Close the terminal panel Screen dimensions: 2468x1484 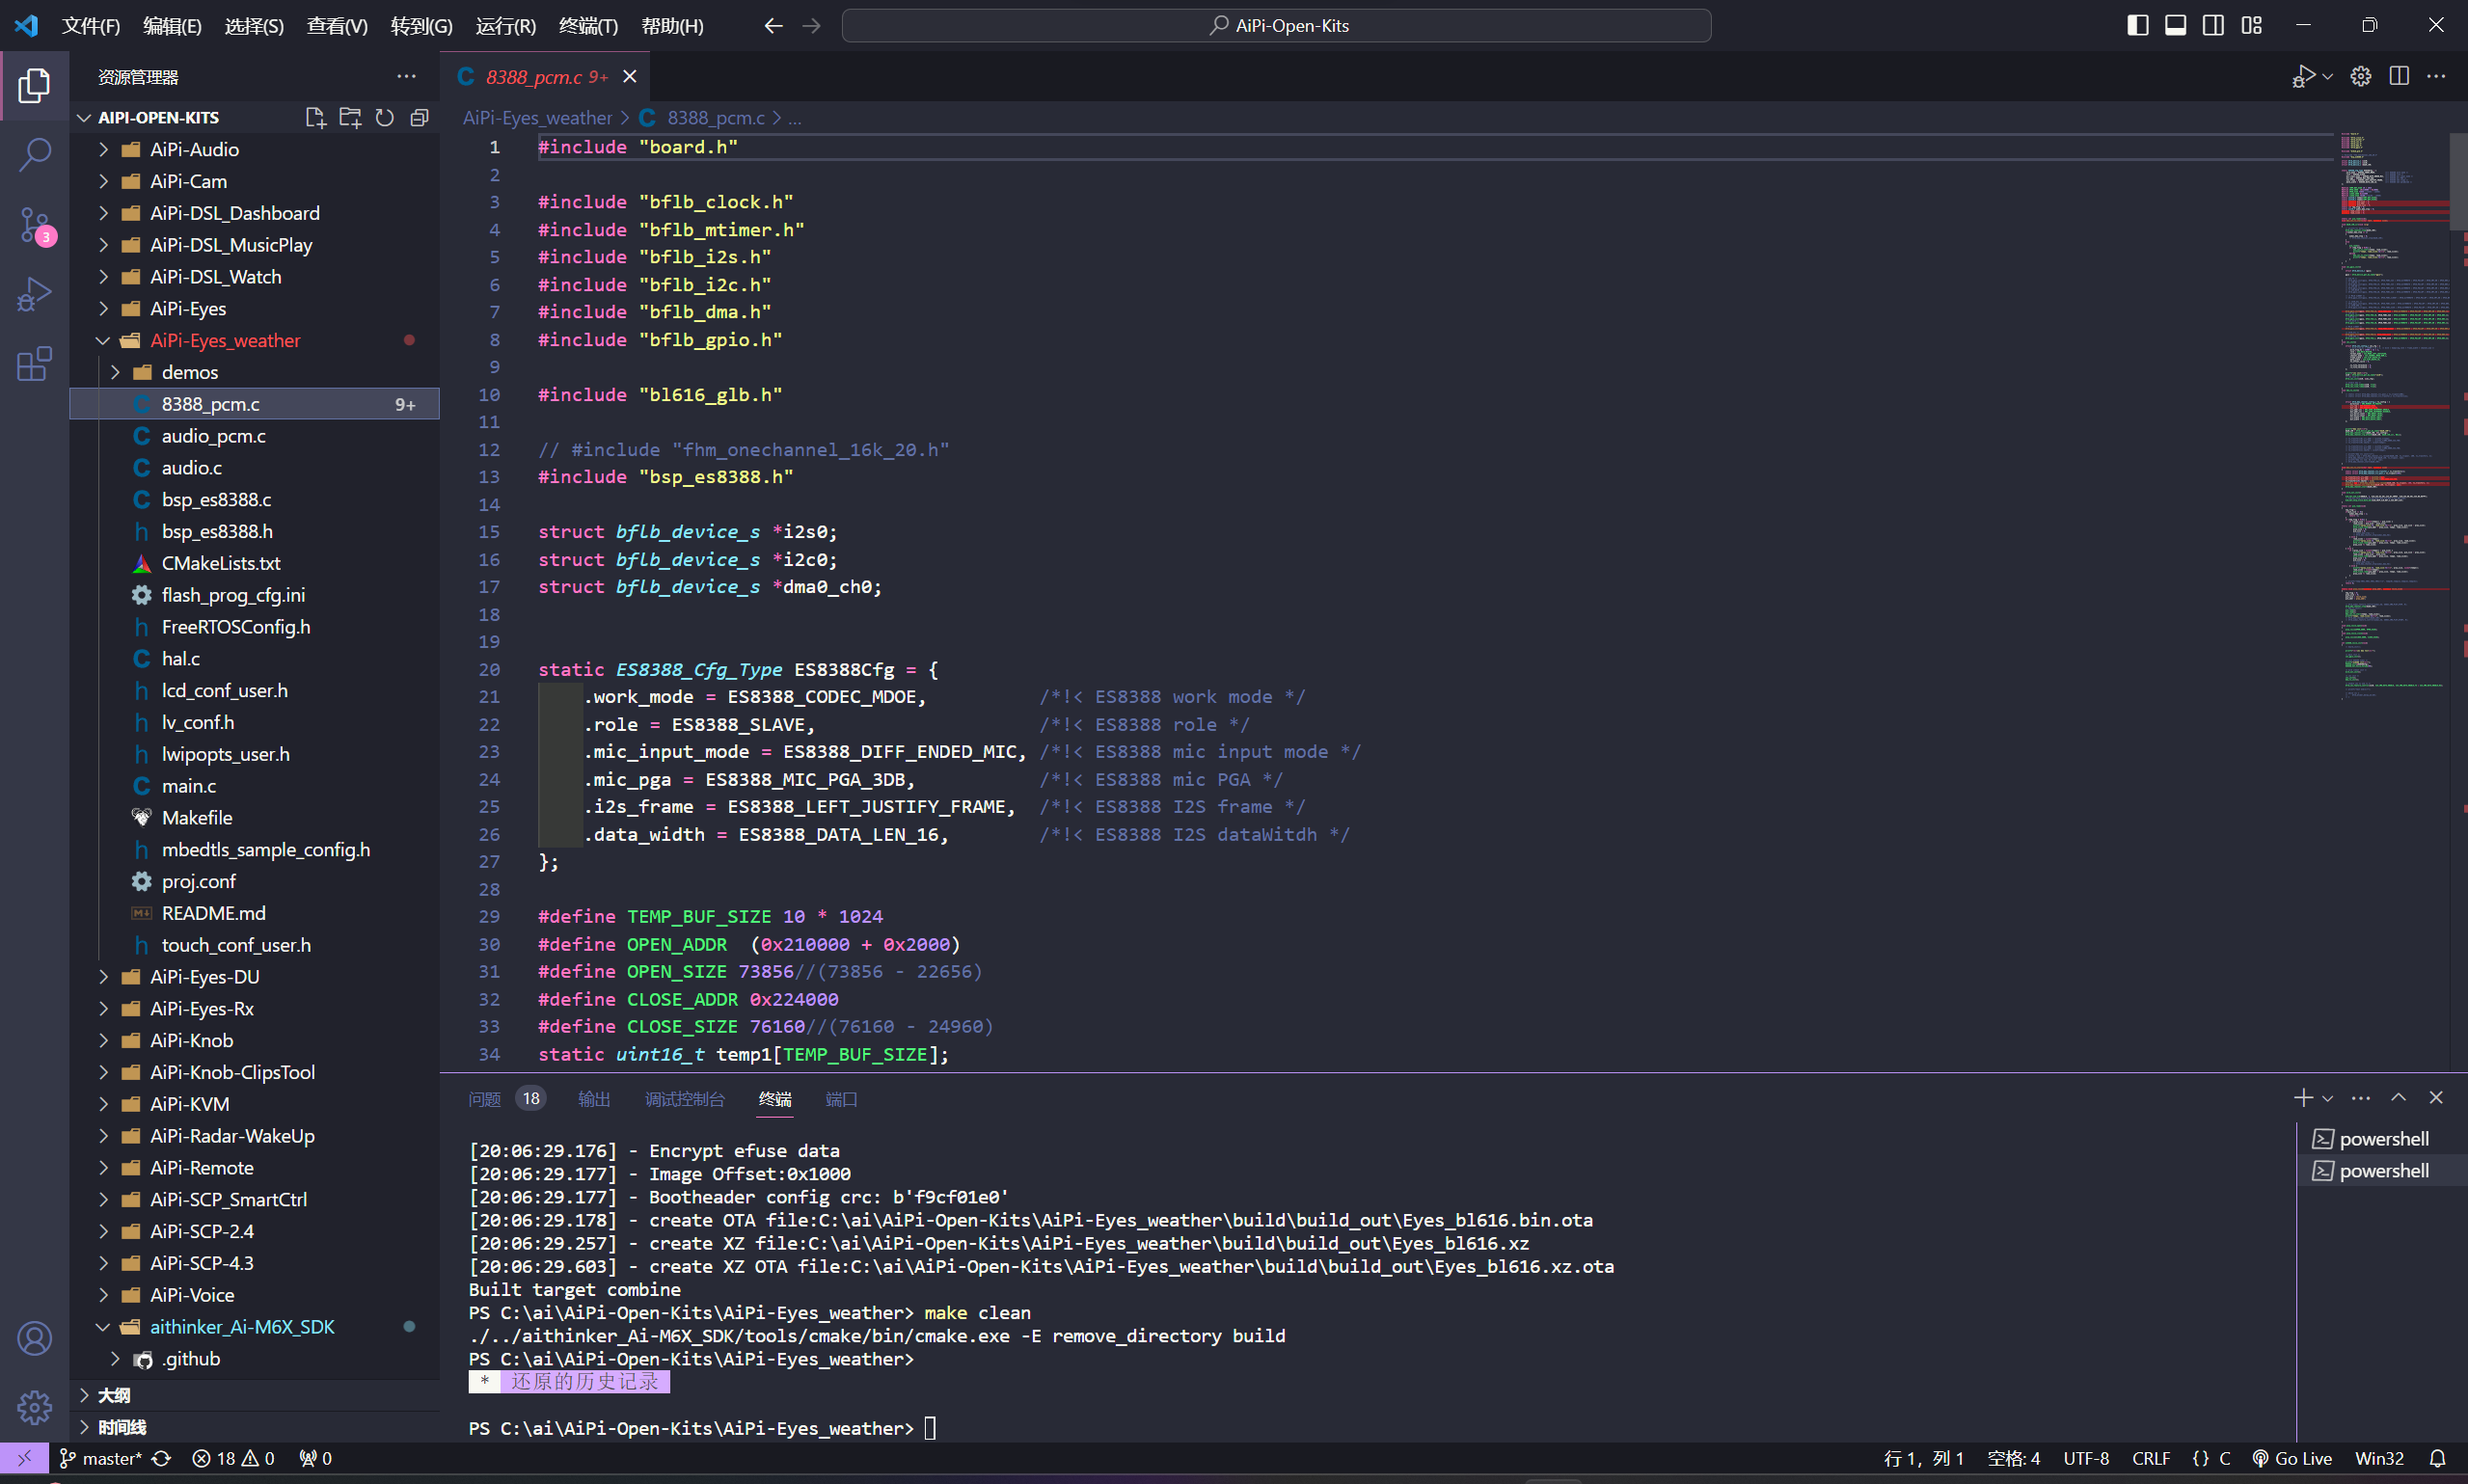tap(2436, 1098)
